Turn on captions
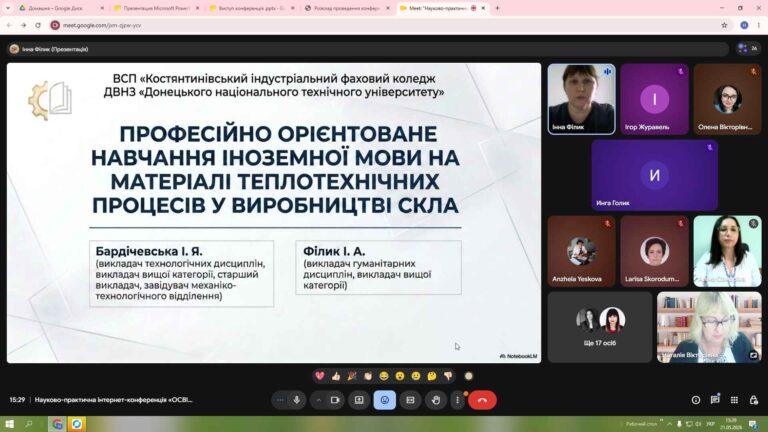The image size is (768, 432). (410, 400)
